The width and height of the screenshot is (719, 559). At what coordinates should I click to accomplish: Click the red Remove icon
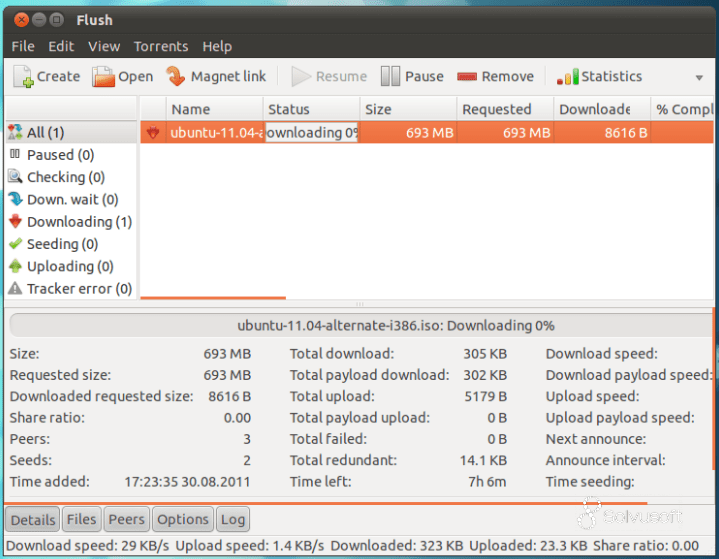tap(467, 77)
